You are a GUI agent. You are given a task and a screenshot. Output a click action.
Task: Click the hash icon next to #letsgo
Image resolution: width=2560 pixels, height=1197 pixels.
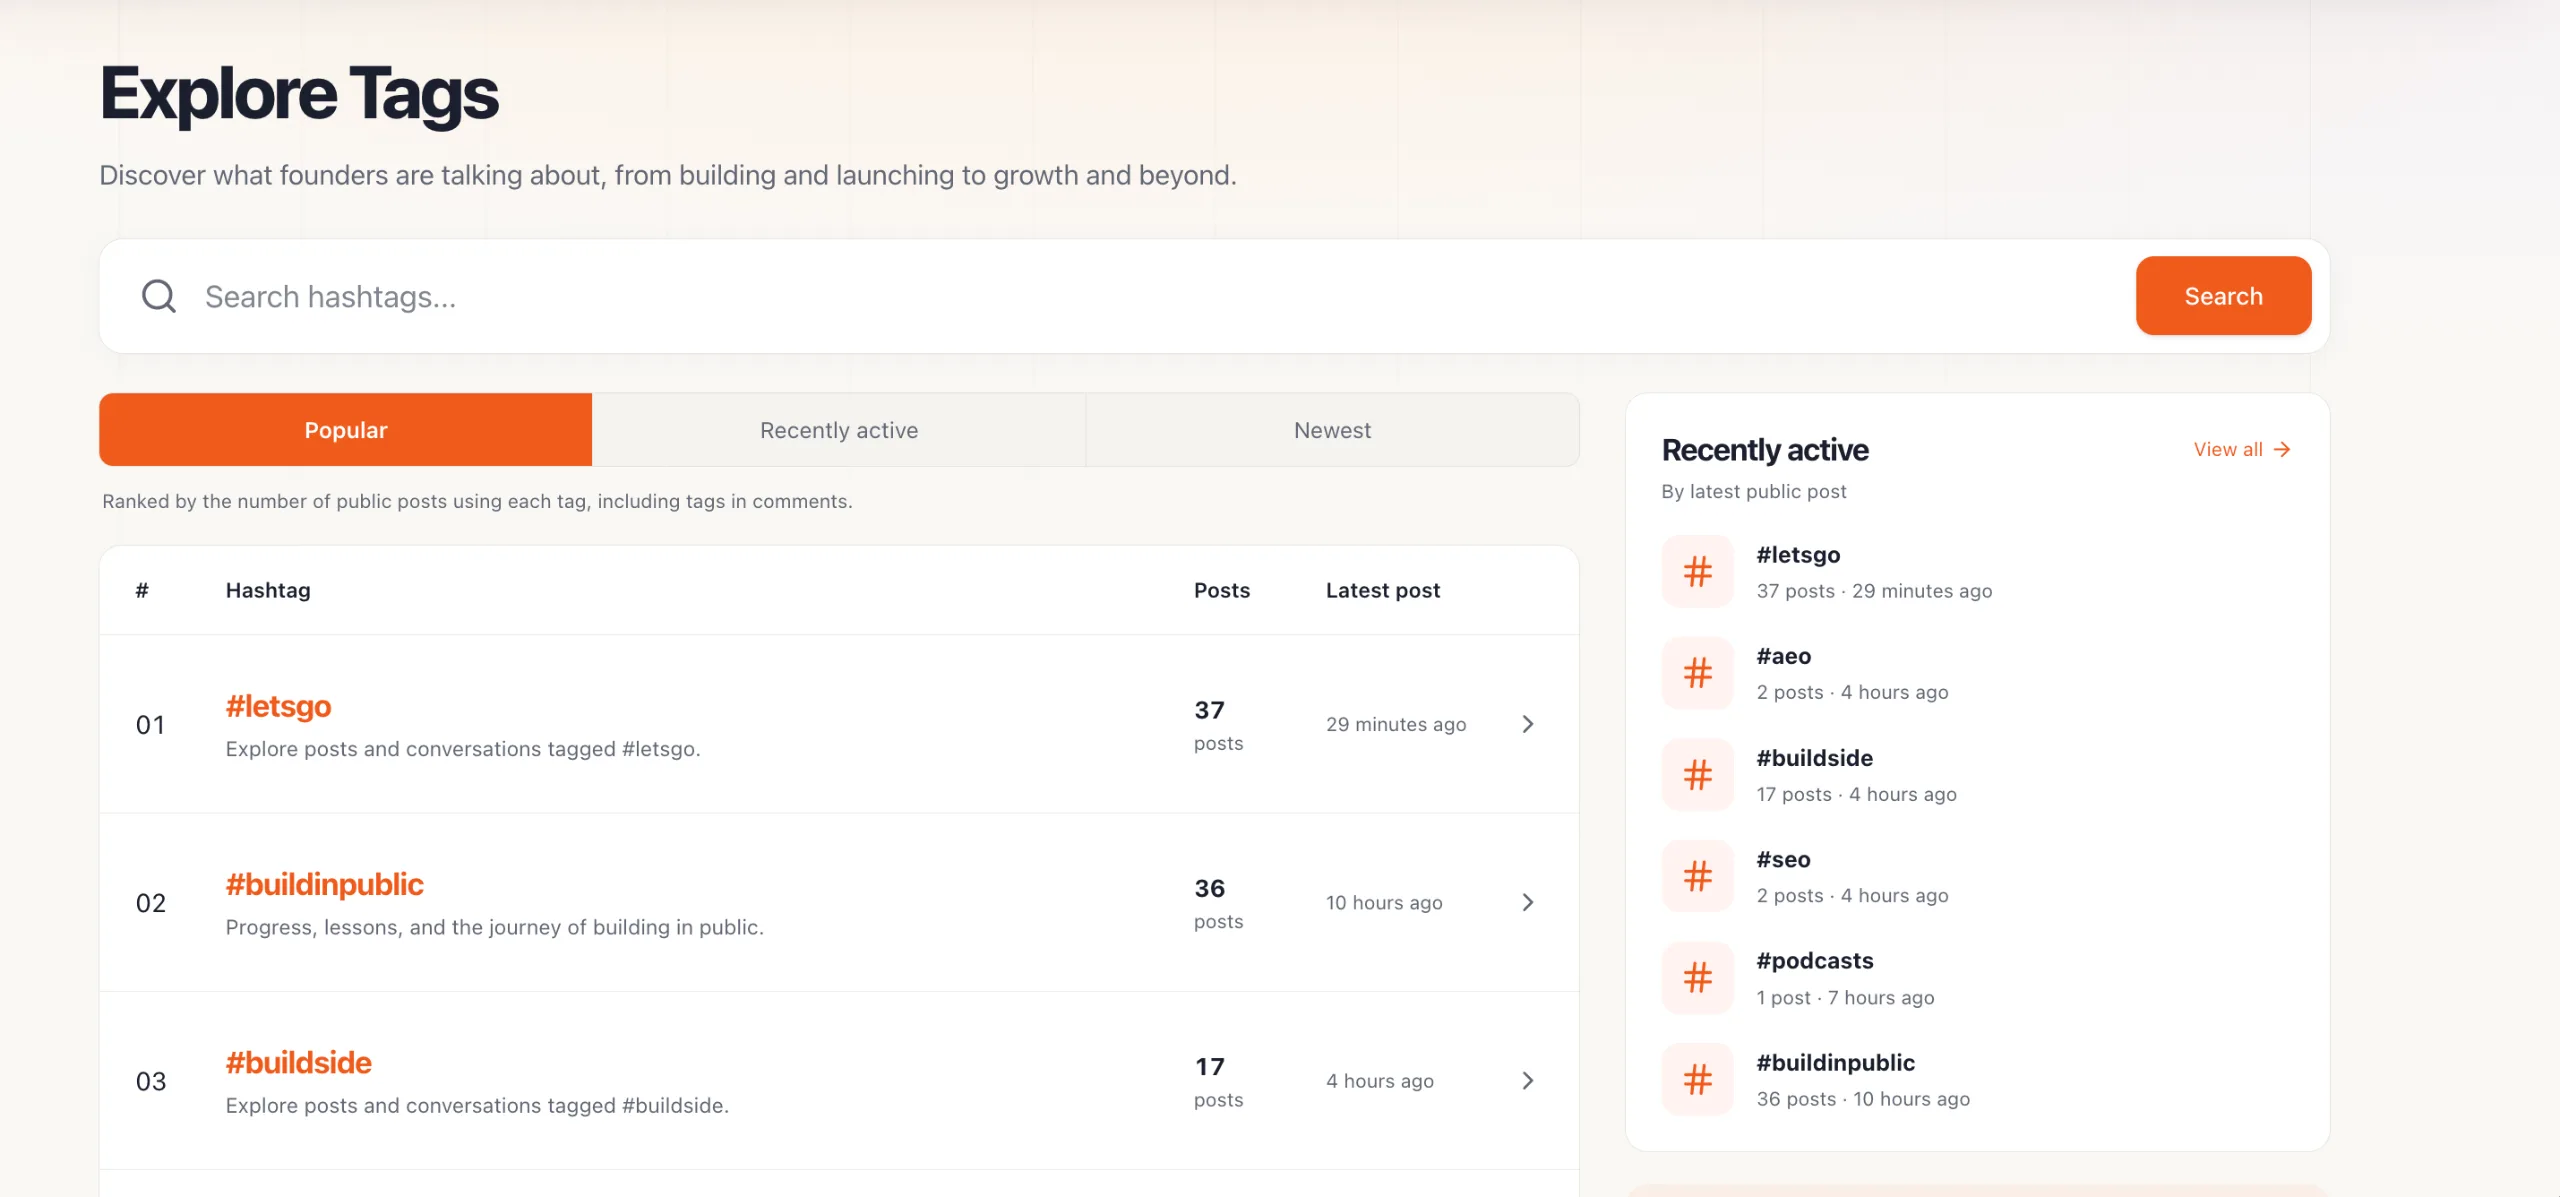[x=1697, y=572]
